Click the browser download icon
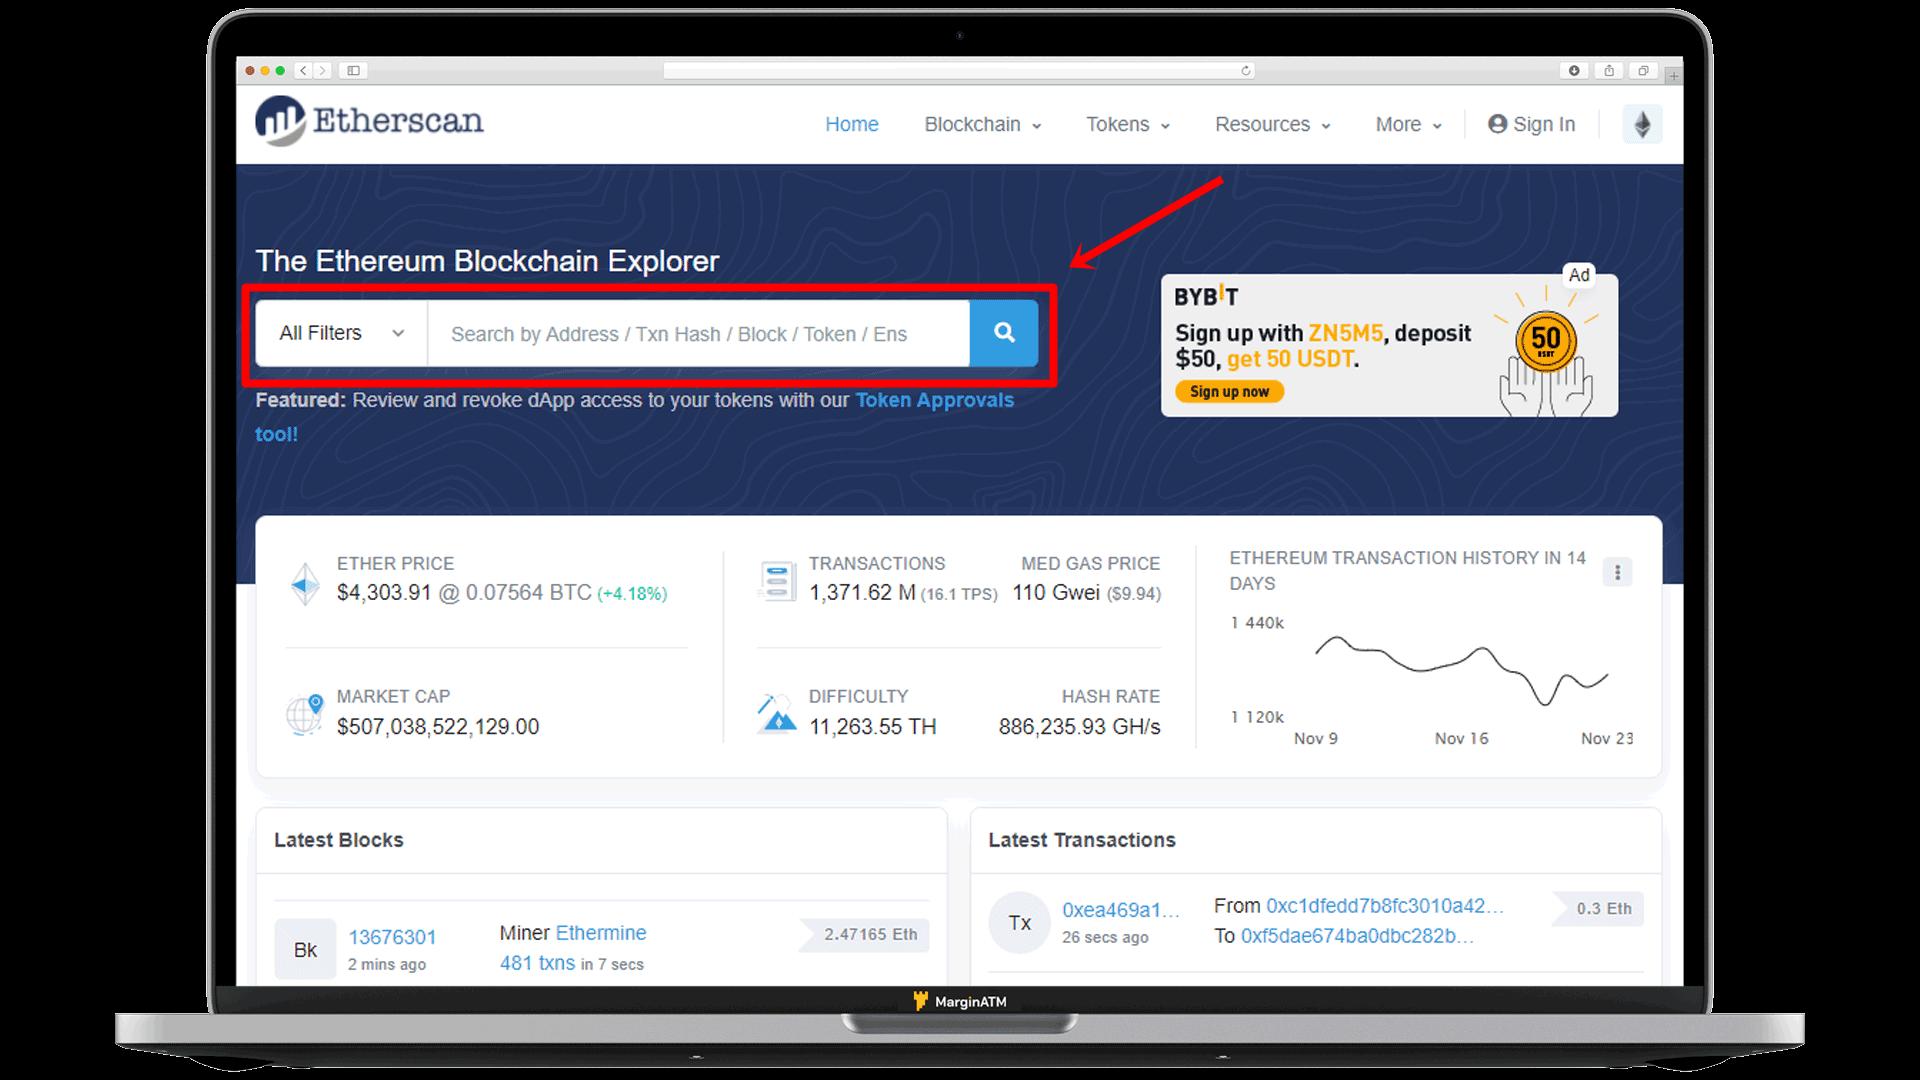The height and width of the screenshot is (1080, 1920). (x=1574, y=70)
